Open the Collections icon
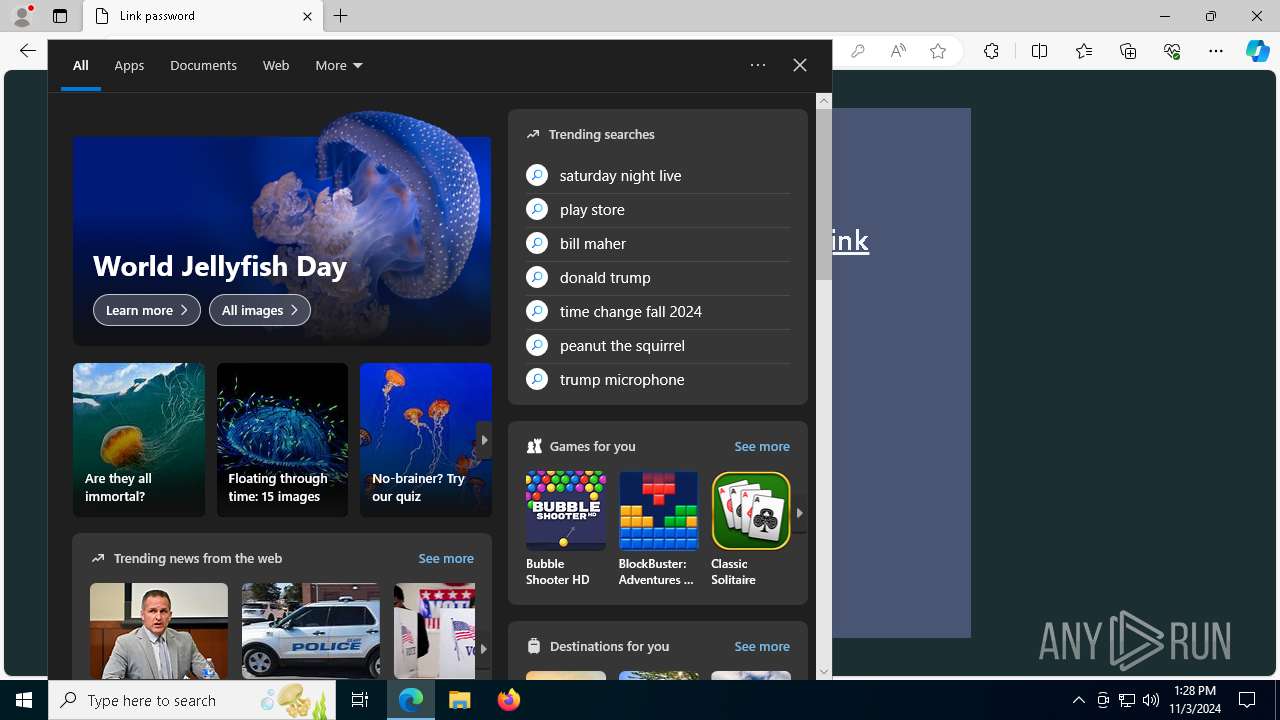 click(1128, 51)
